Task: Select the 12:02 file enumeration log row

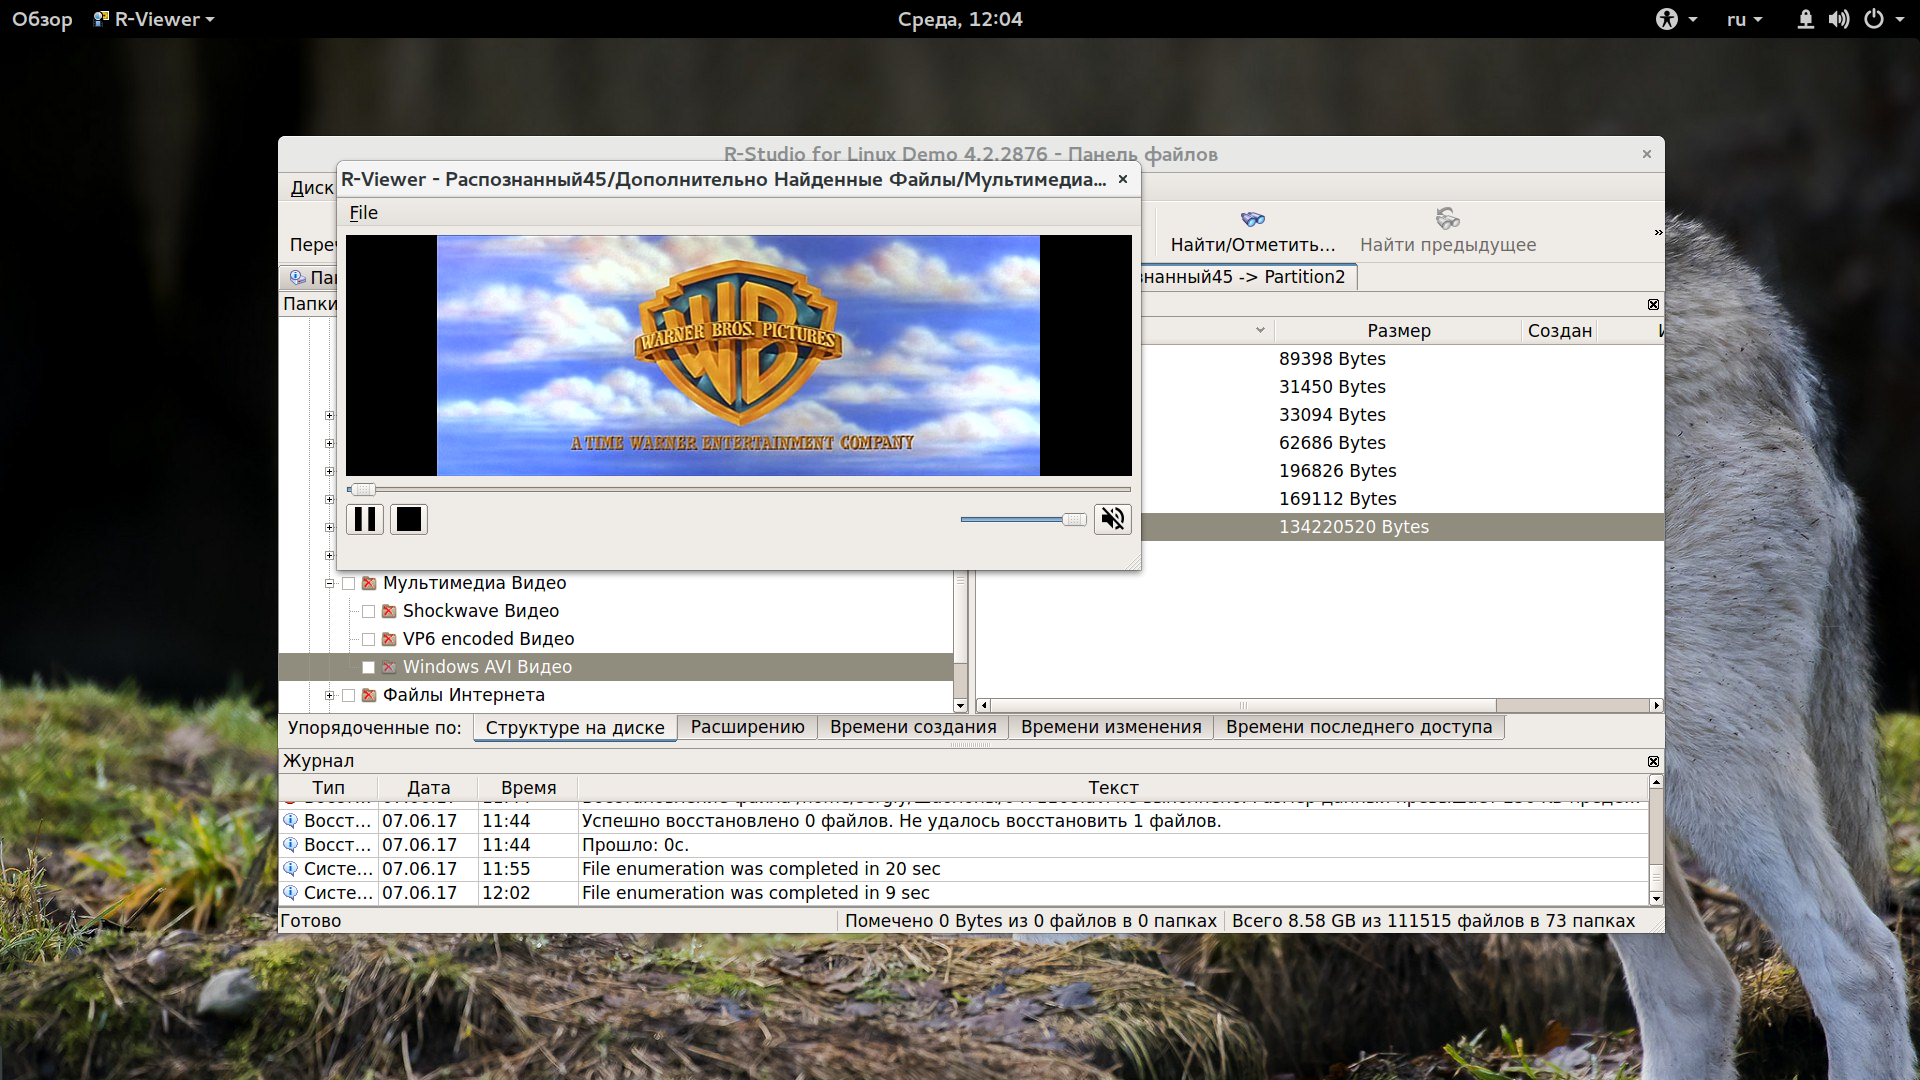Action: pyautogui.click(x=964, y=893)
